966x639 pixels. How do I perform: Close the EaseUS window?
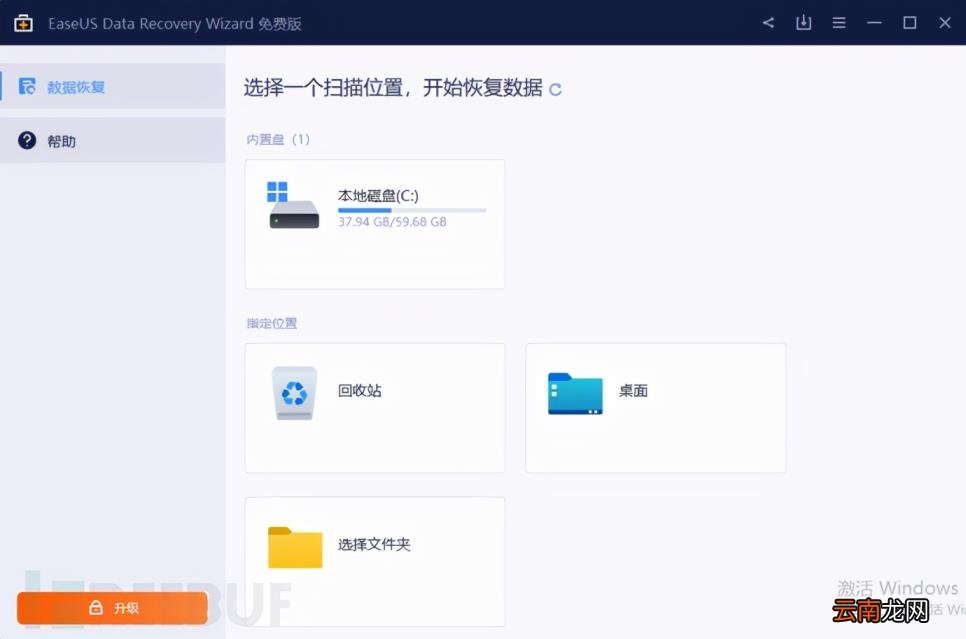click(945, 23)
